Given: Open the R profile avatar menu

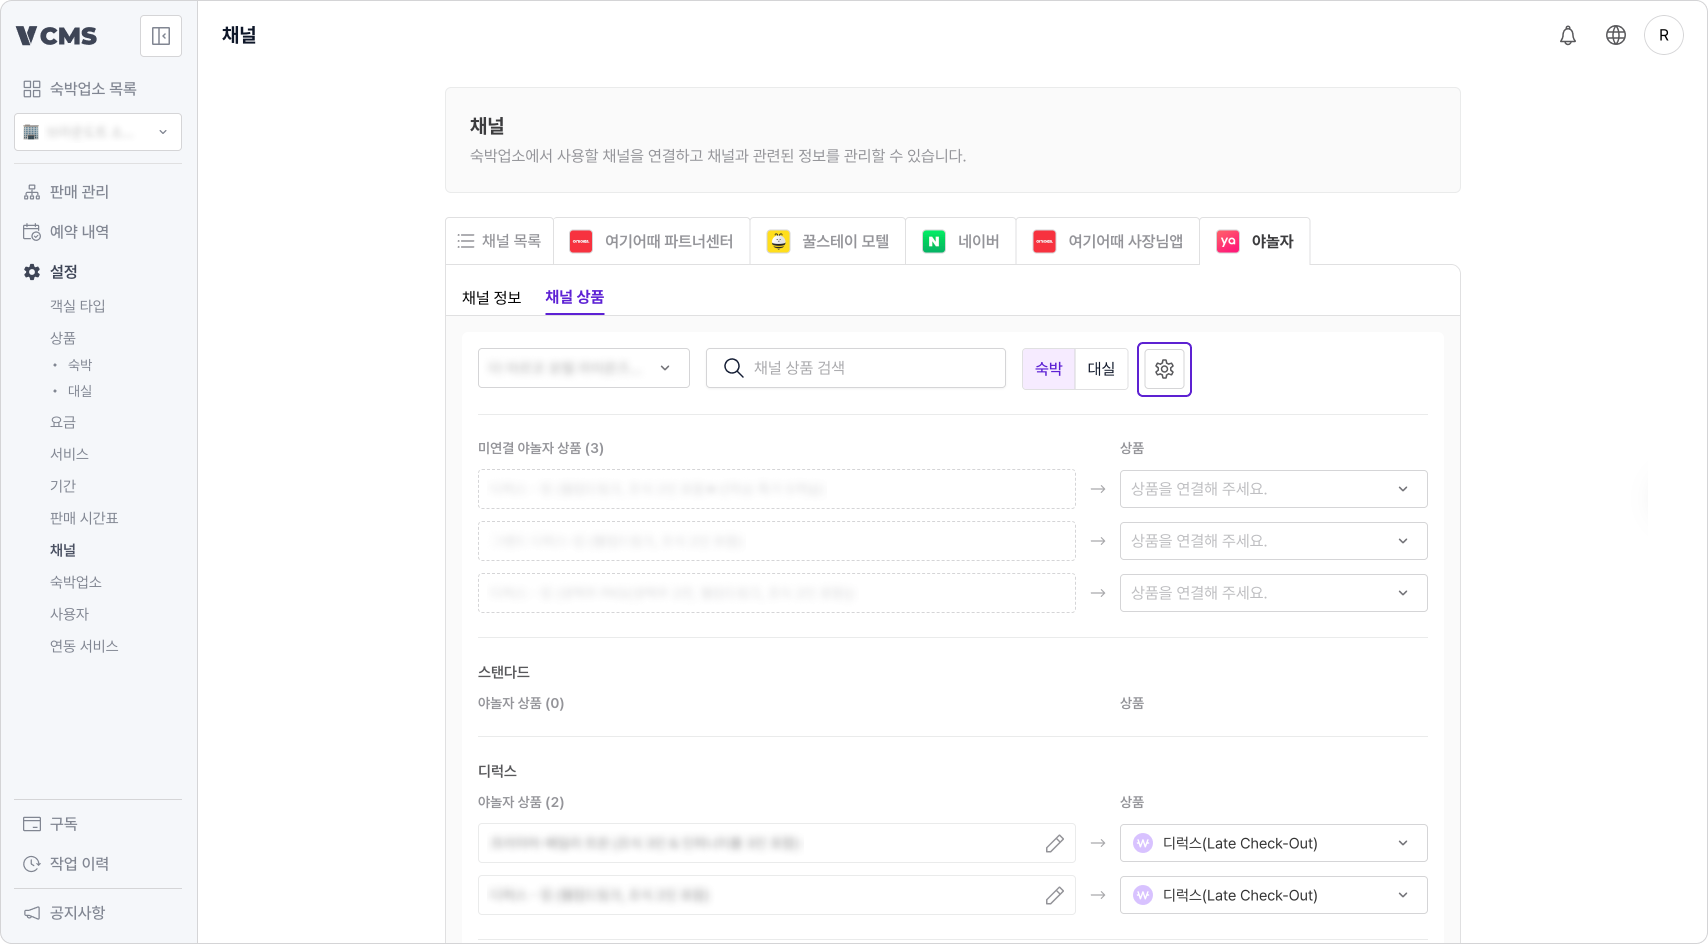Looking at the screenshot, I should 1664,35.
